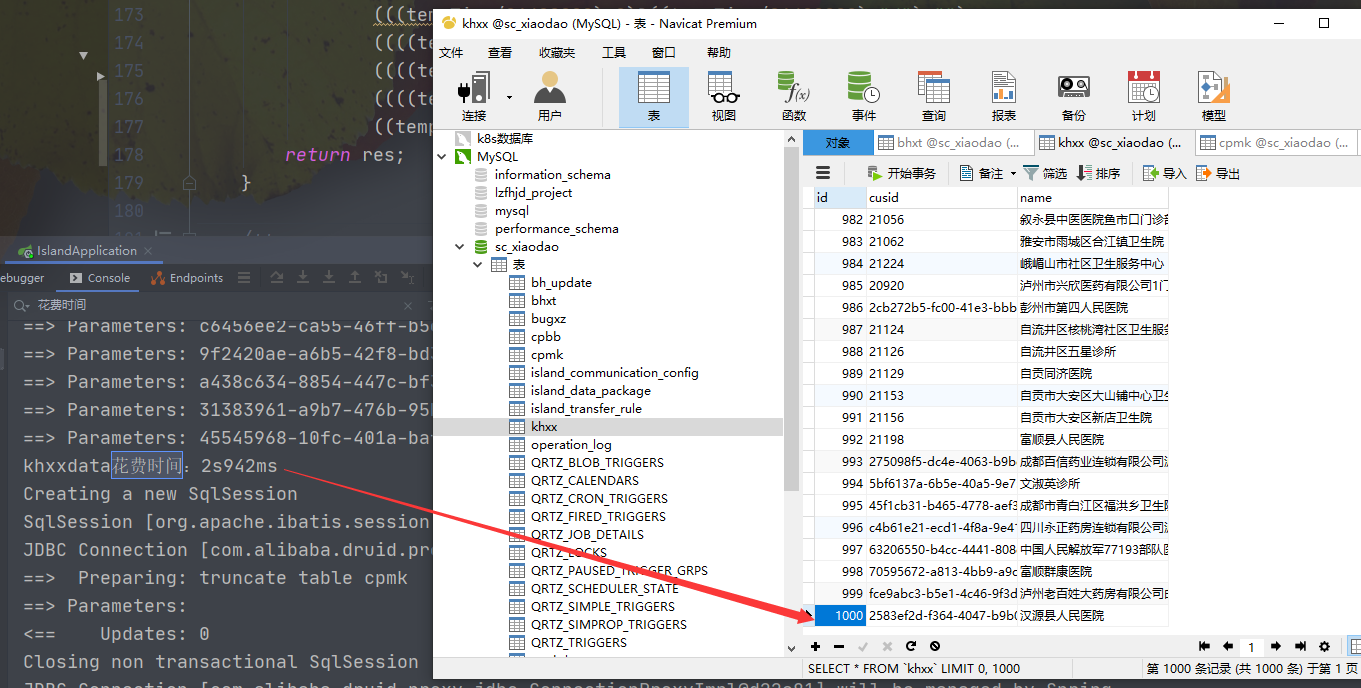Go to last page arrow icon
The image size is (1361, 688).
pyautogui.click(x=1300, y=647)
